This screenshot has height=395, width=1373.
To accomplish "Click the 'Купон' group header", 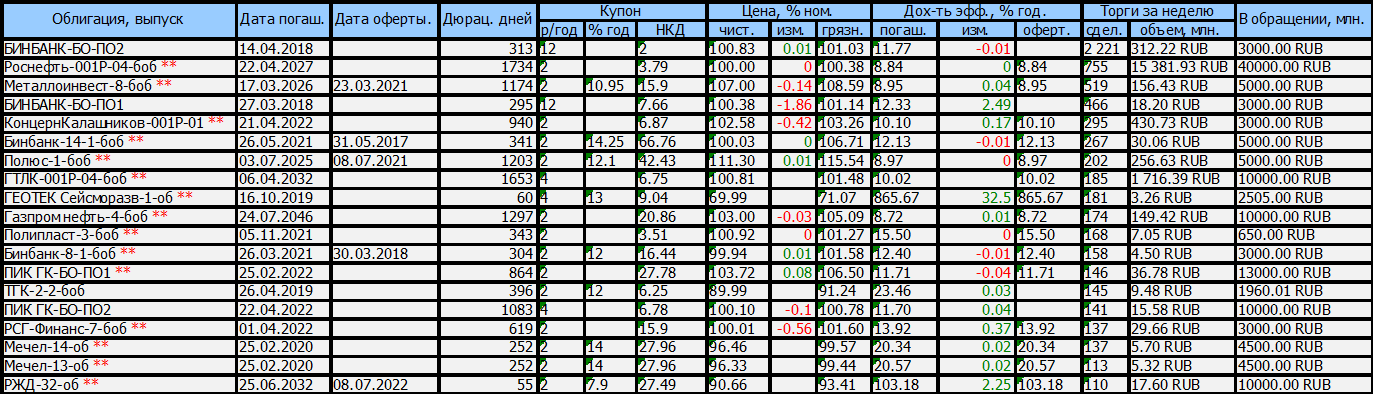I will [x=621, y=11].
